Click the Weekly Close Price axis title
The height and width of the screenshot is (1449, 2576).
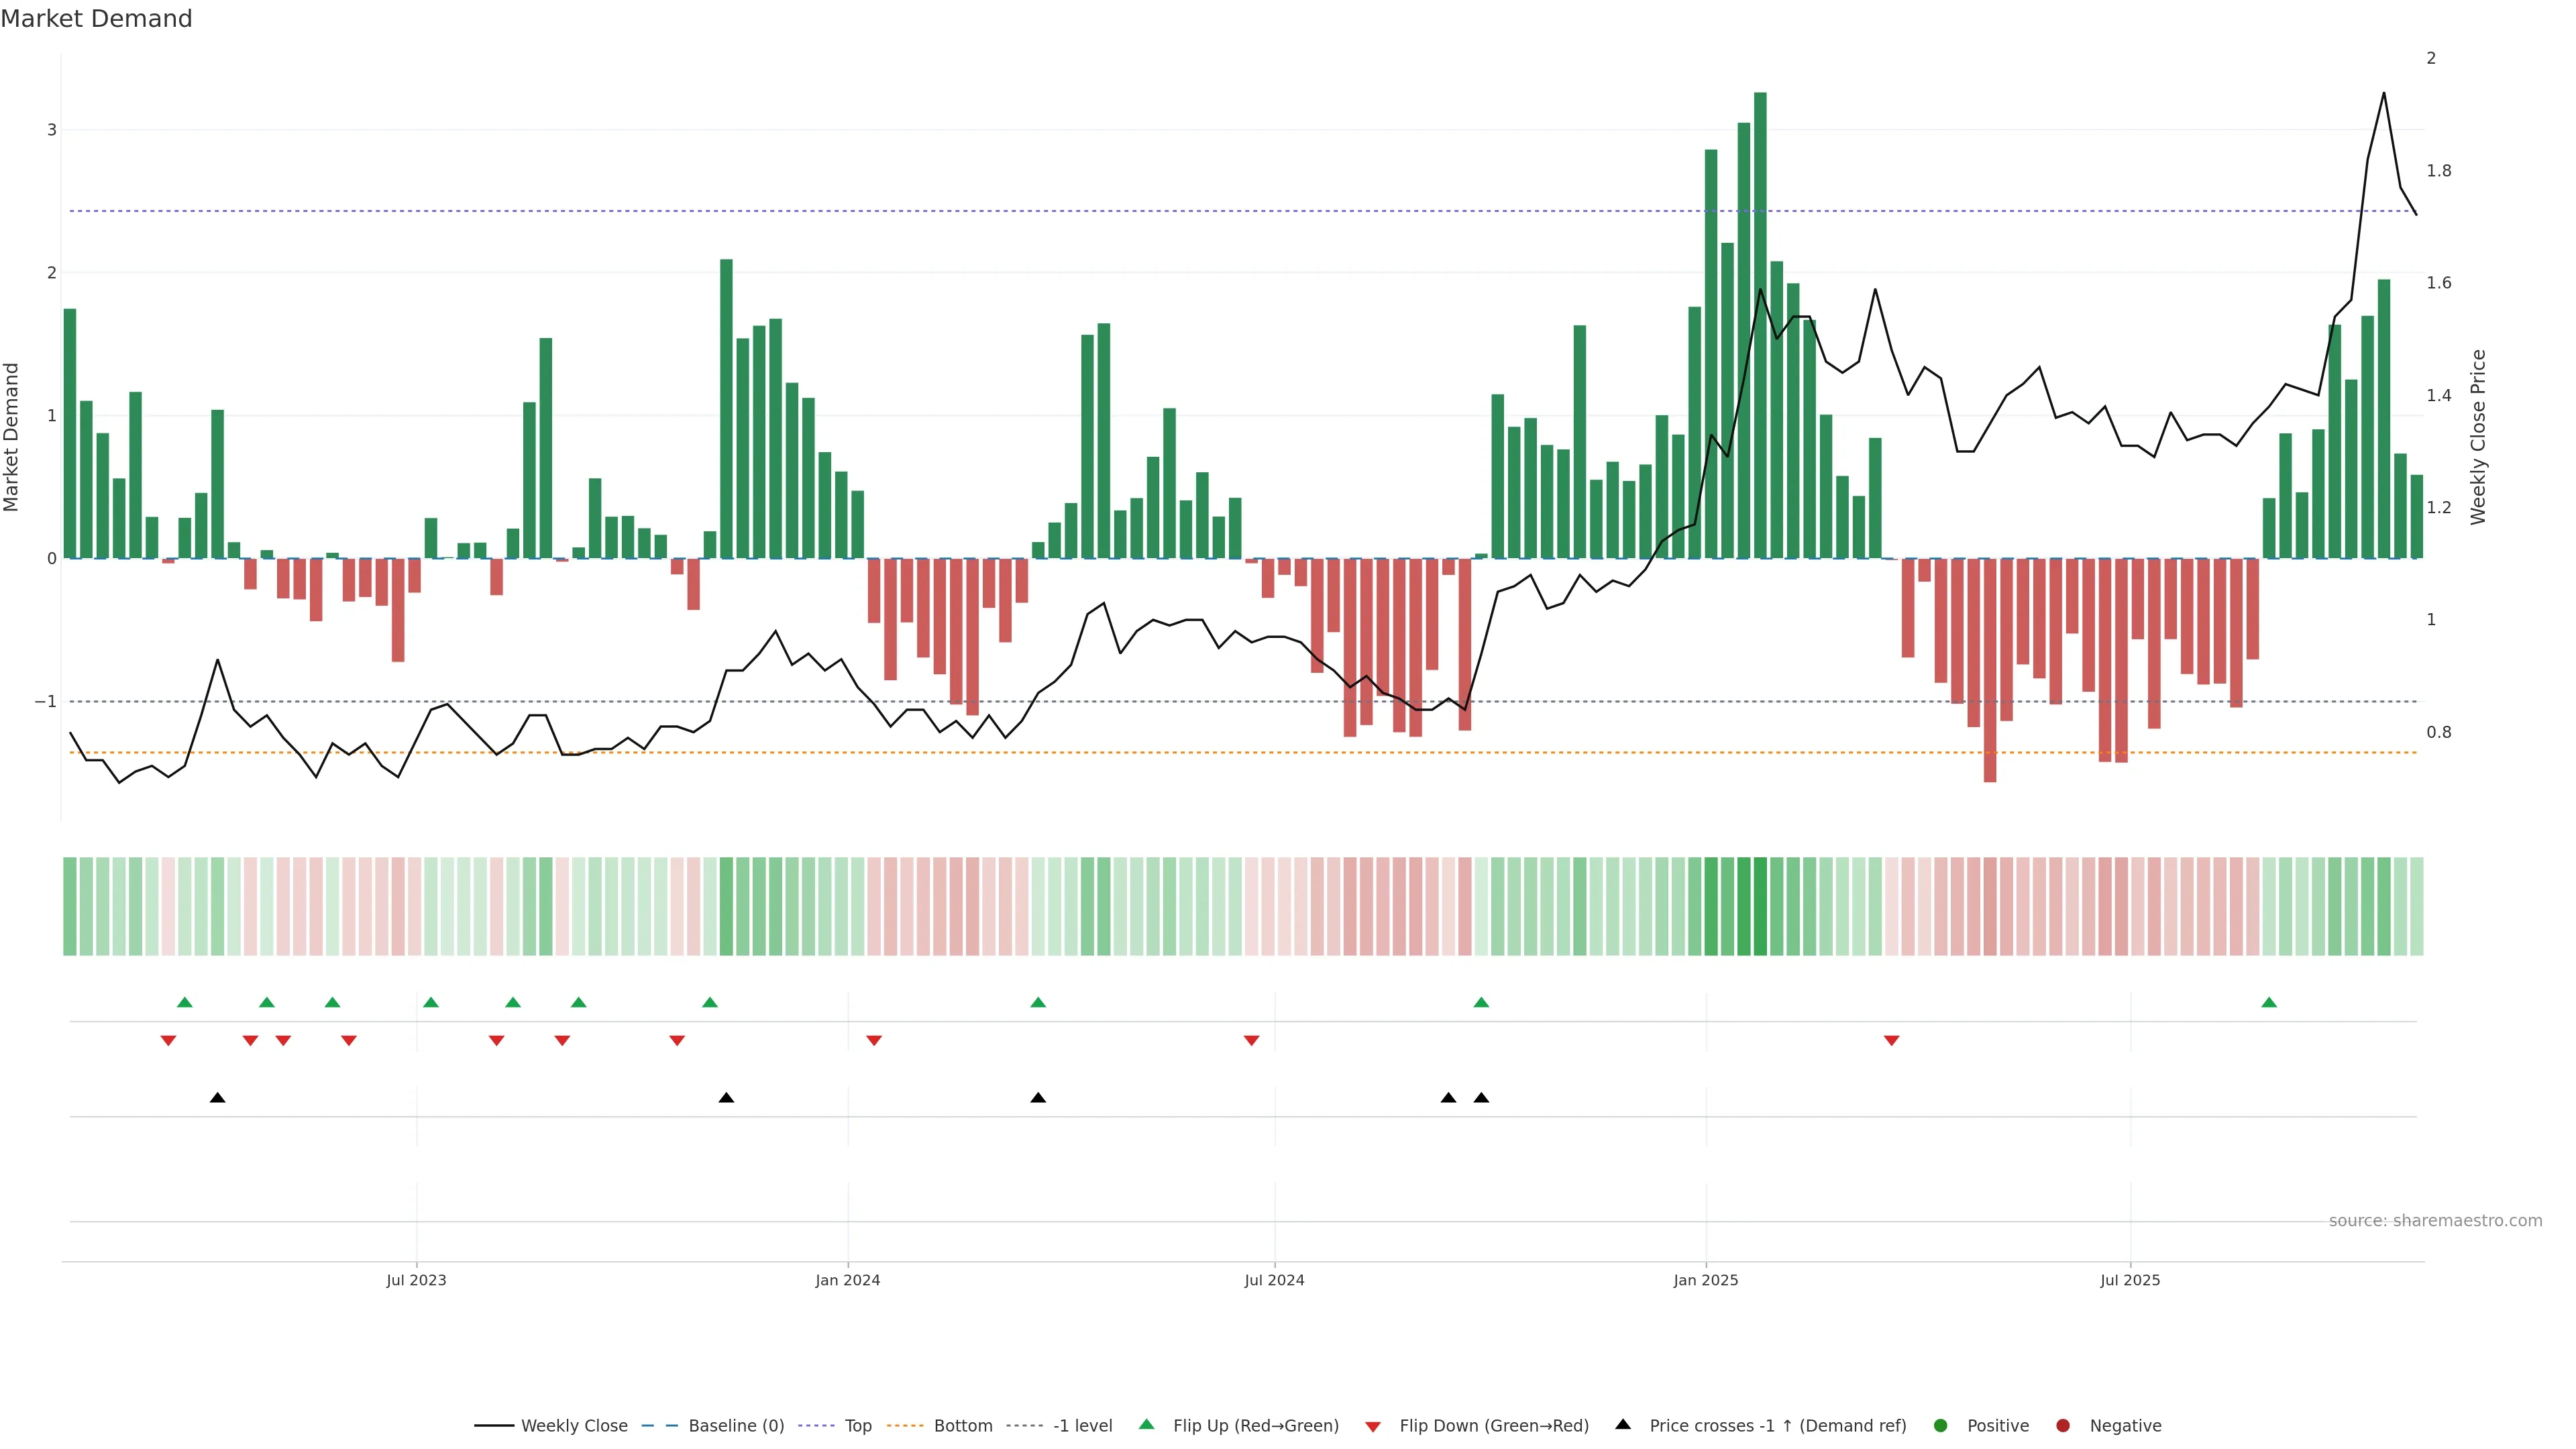click(2478, 437)
